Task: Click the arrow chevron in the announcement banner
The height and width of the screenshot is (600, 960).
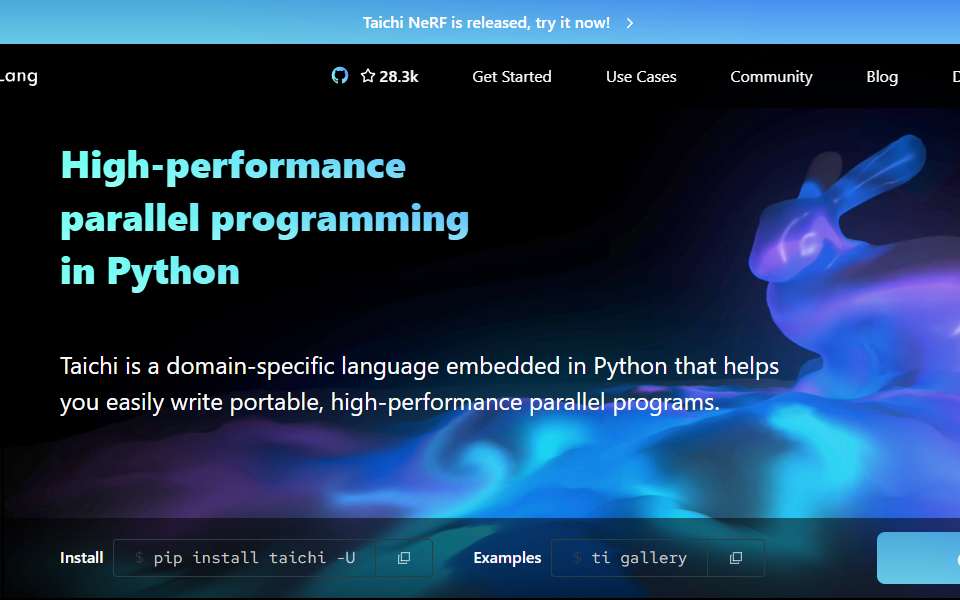Action: click(x=629, y=23)
